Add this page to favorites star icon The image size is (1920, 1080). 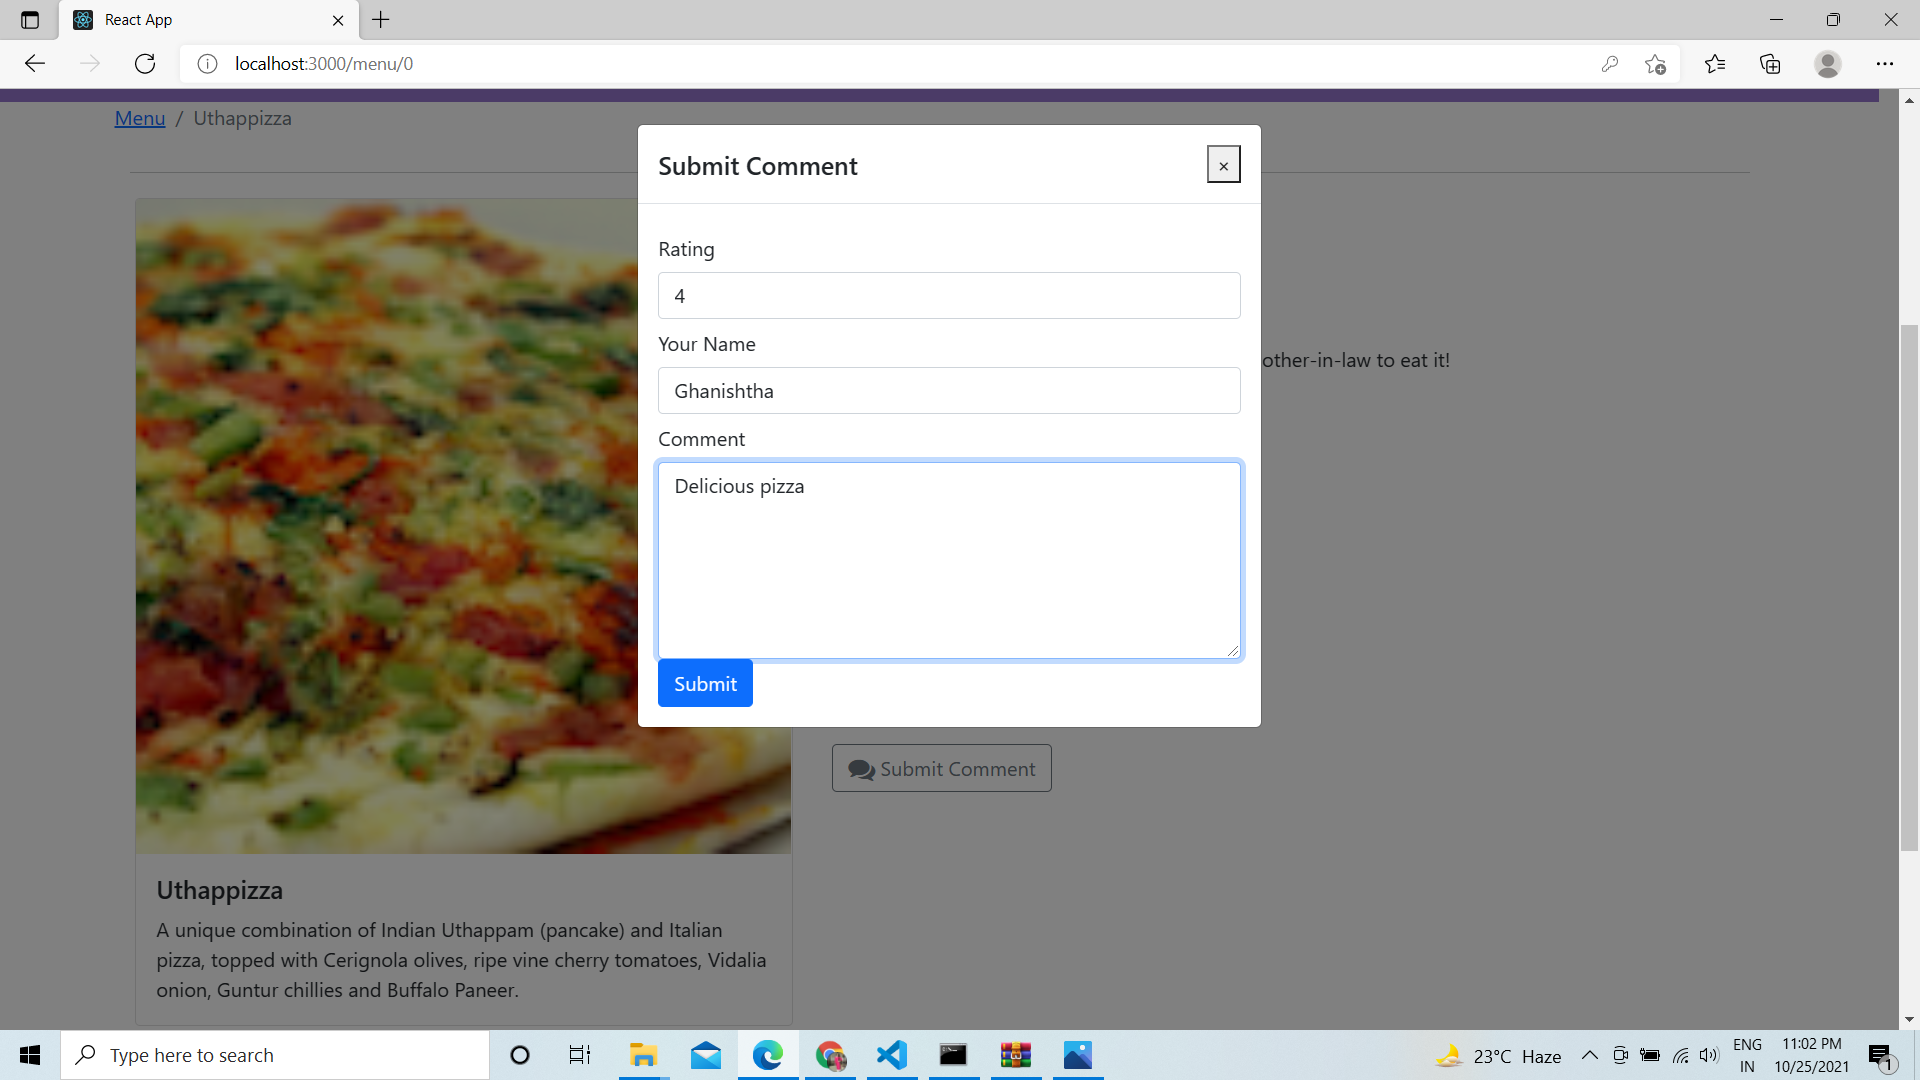click(x=1655, y=64)
